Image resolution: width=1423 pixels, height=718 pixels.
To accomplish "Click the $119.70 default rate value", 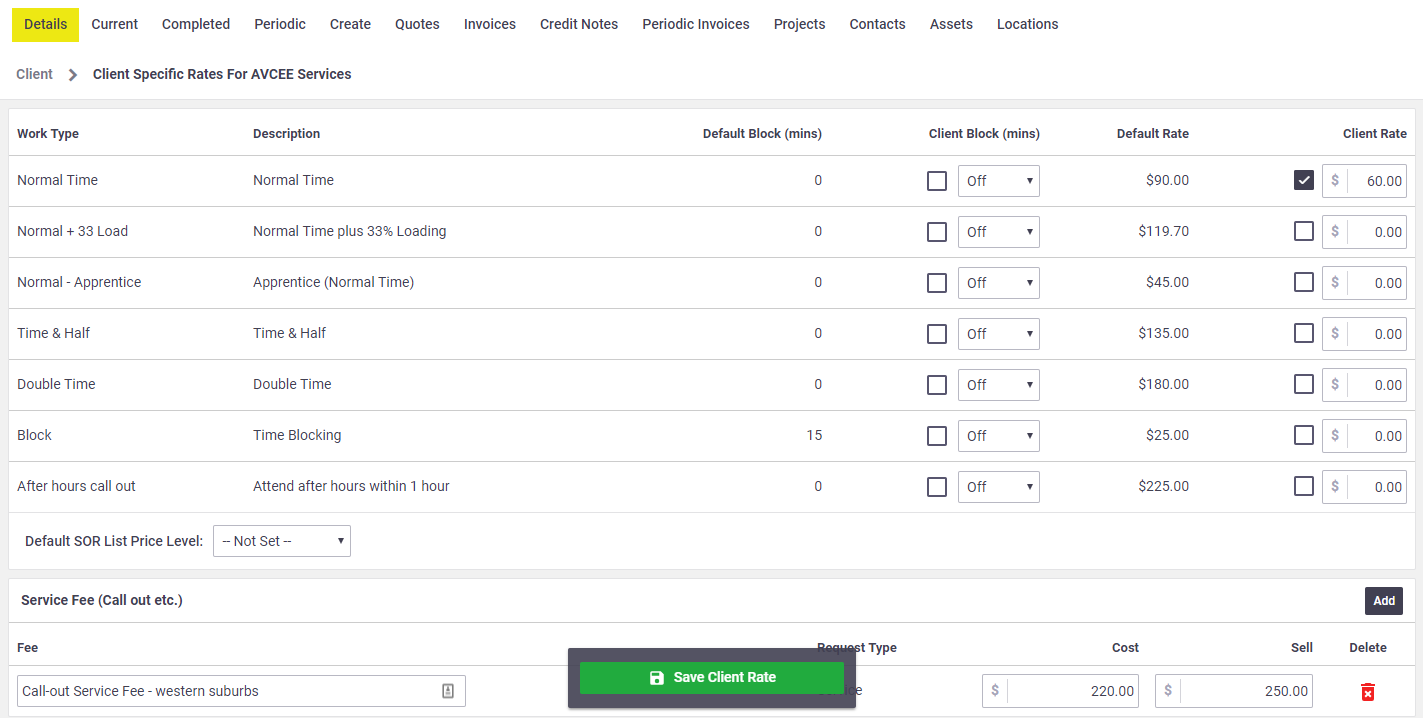I will point(1164,231).
